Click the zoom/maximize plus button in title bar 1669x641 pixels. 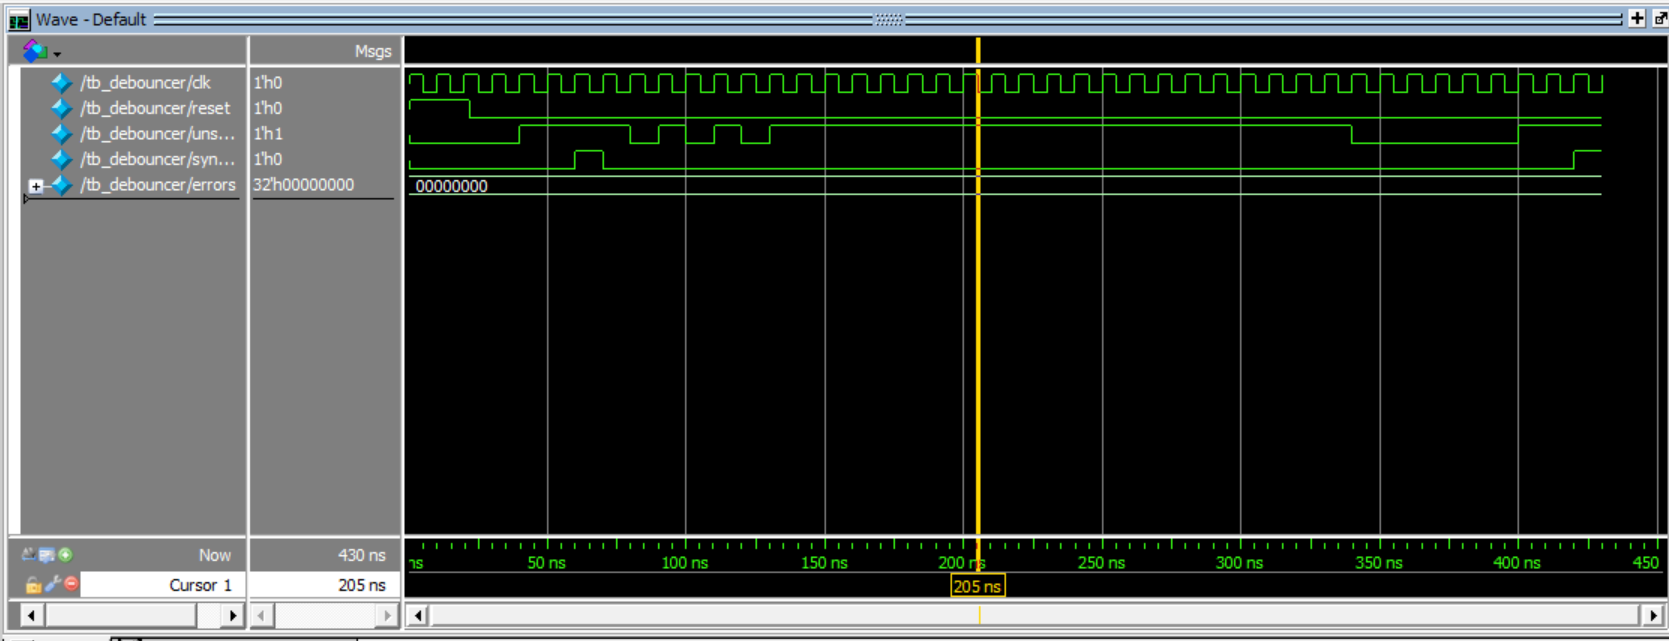pos(1637,19)
